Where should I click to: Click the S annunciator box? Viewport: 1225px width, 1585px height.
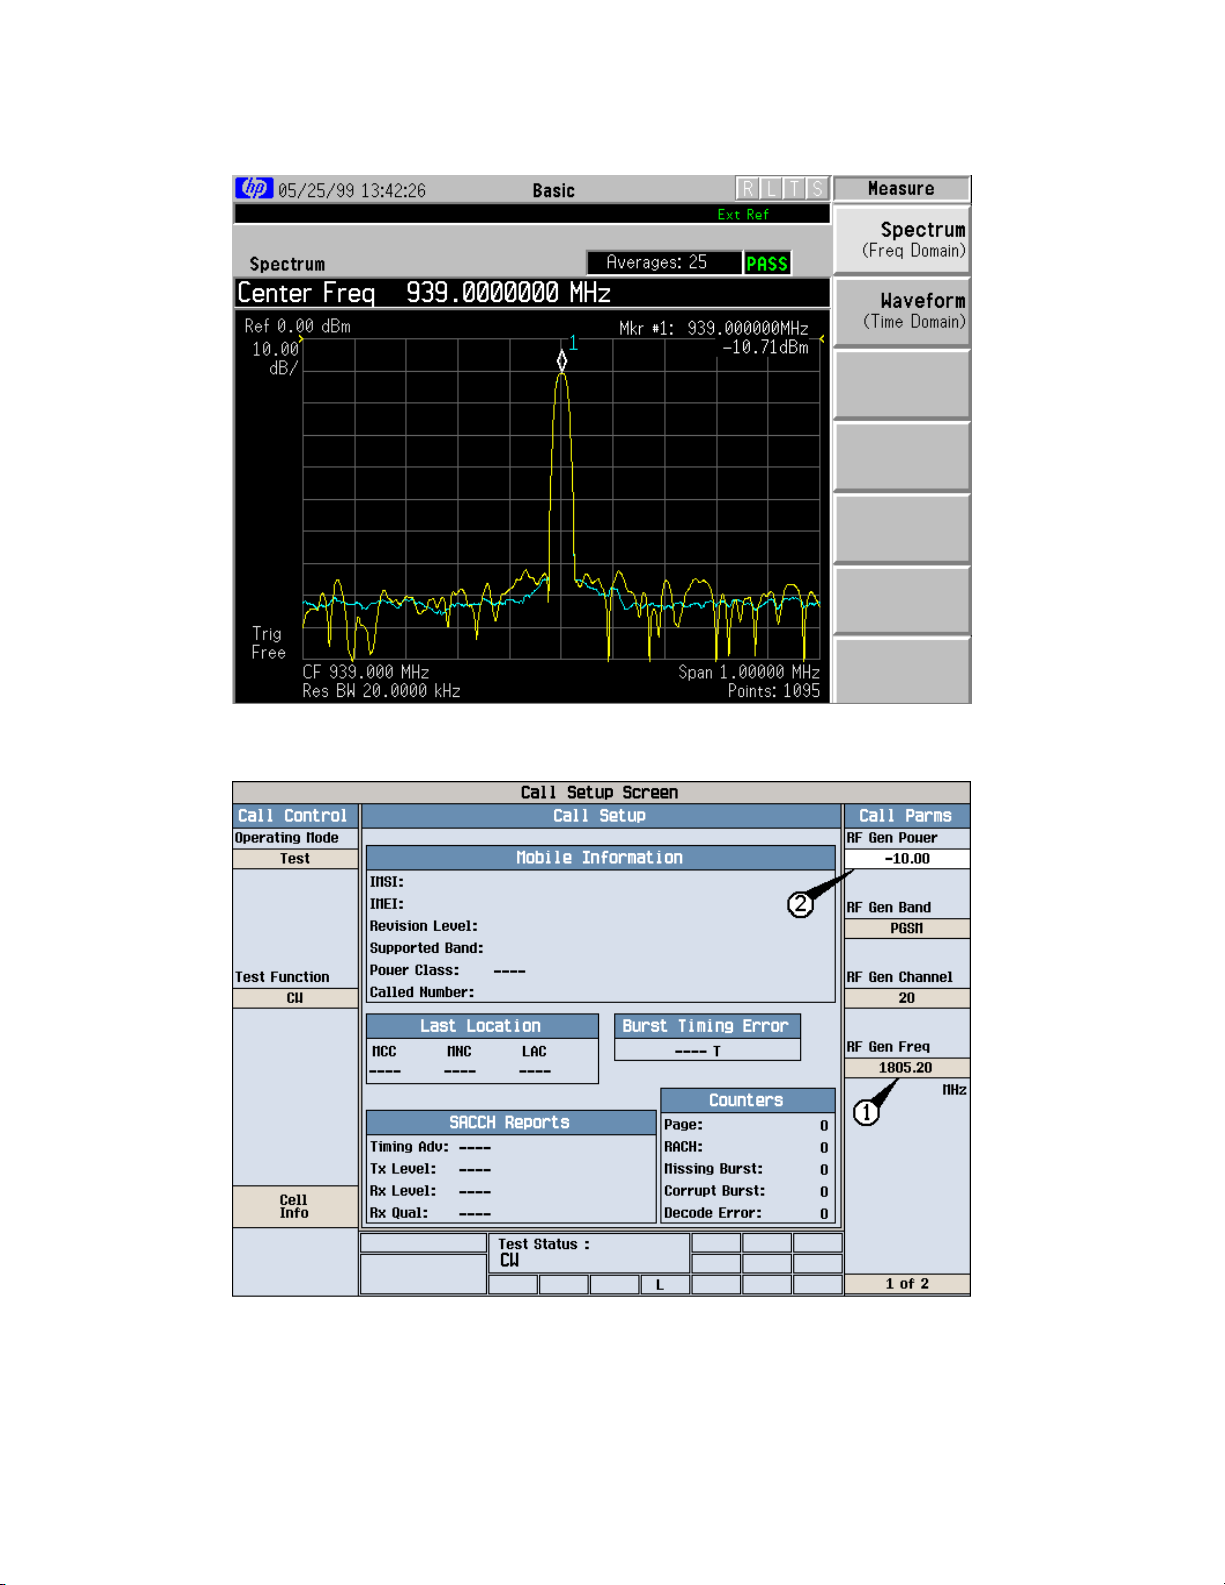tap(818, 188)
